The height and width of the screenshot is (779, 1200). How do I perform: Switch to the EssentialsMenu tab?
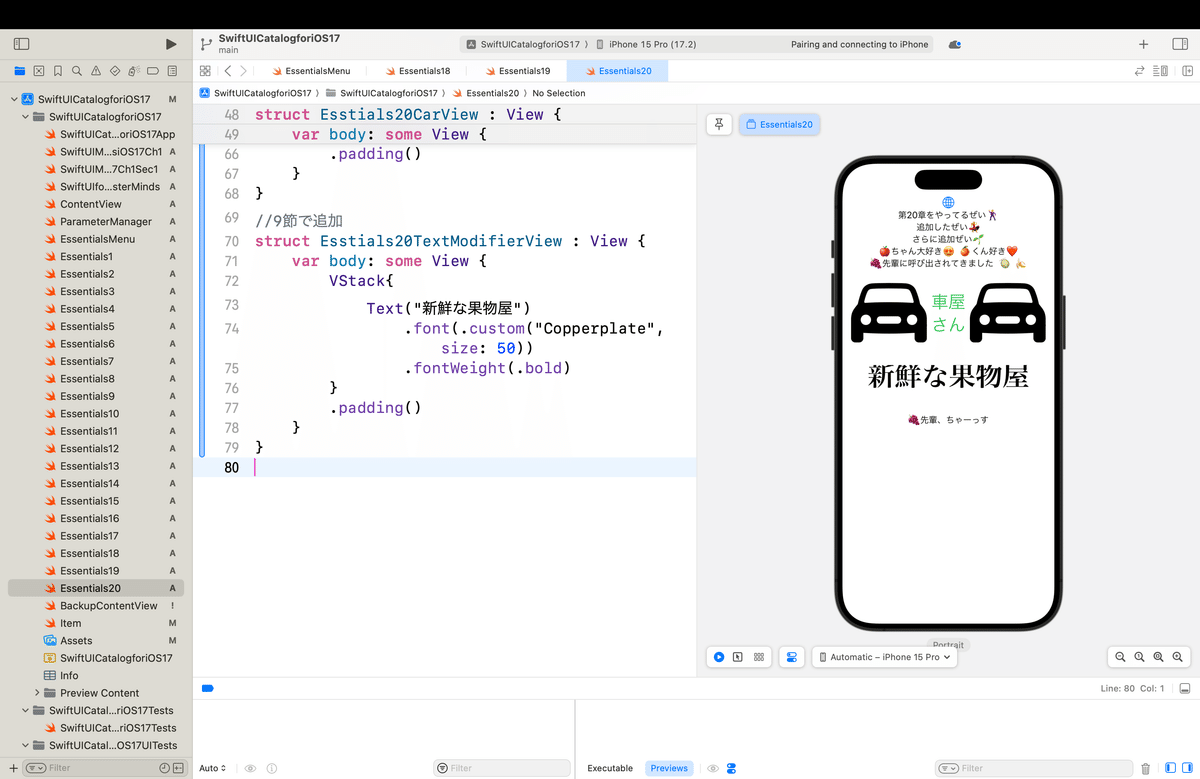(x=310, y=71)
